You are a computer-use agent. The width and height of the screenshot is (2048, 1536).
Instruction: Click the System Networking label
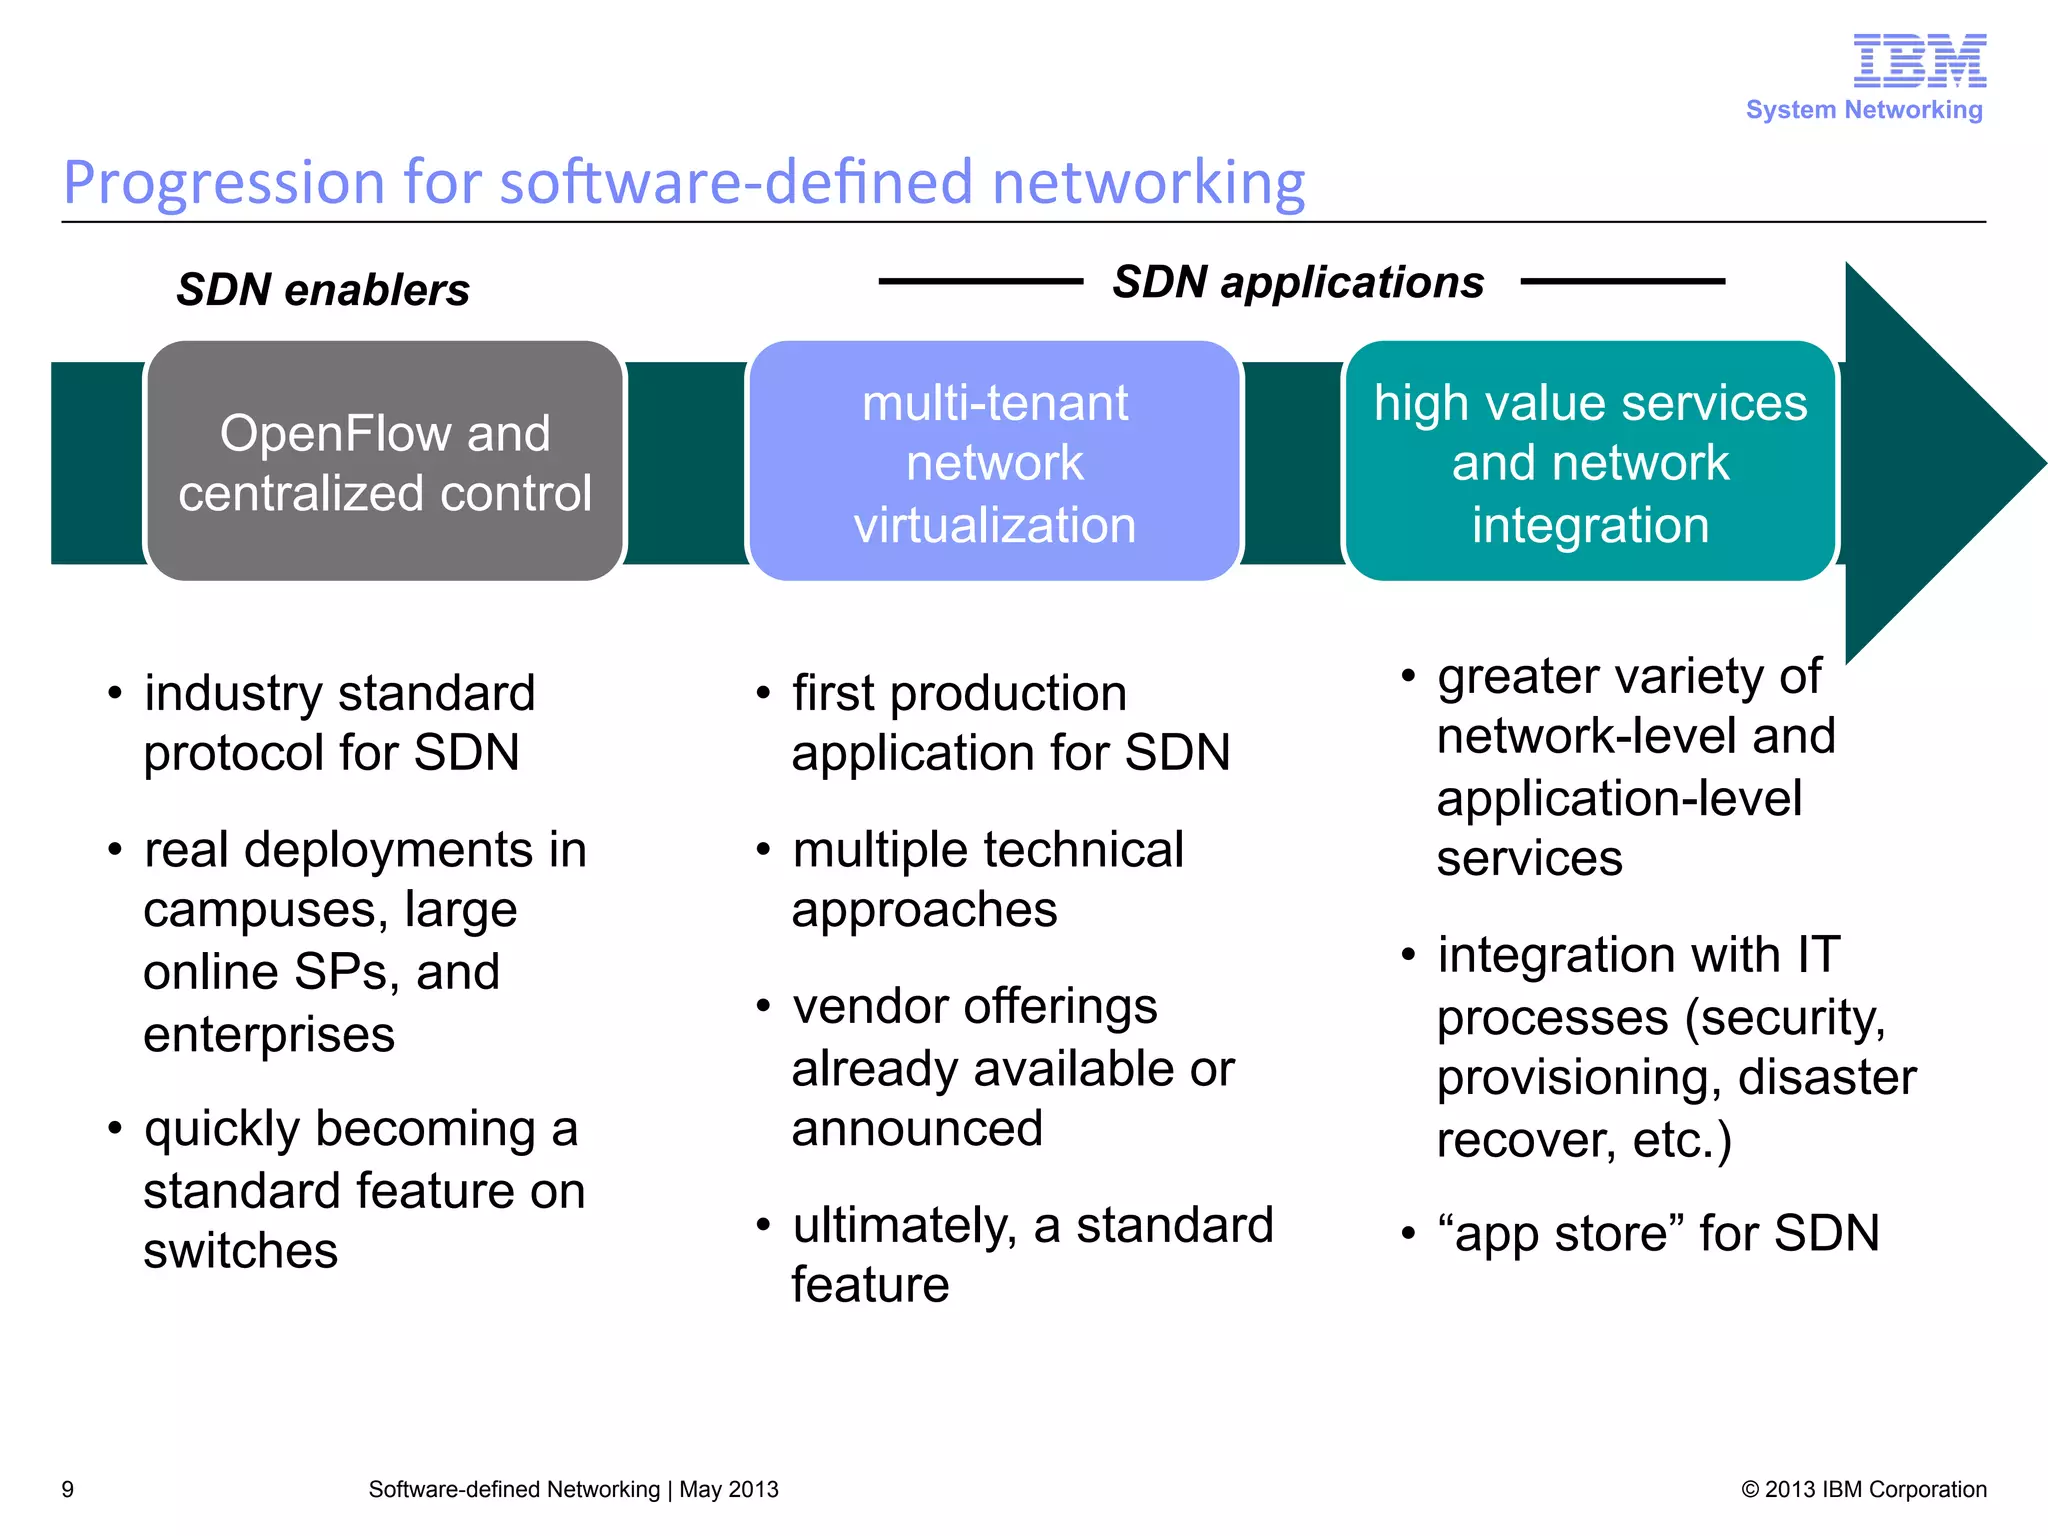[x=1864, y=110]
